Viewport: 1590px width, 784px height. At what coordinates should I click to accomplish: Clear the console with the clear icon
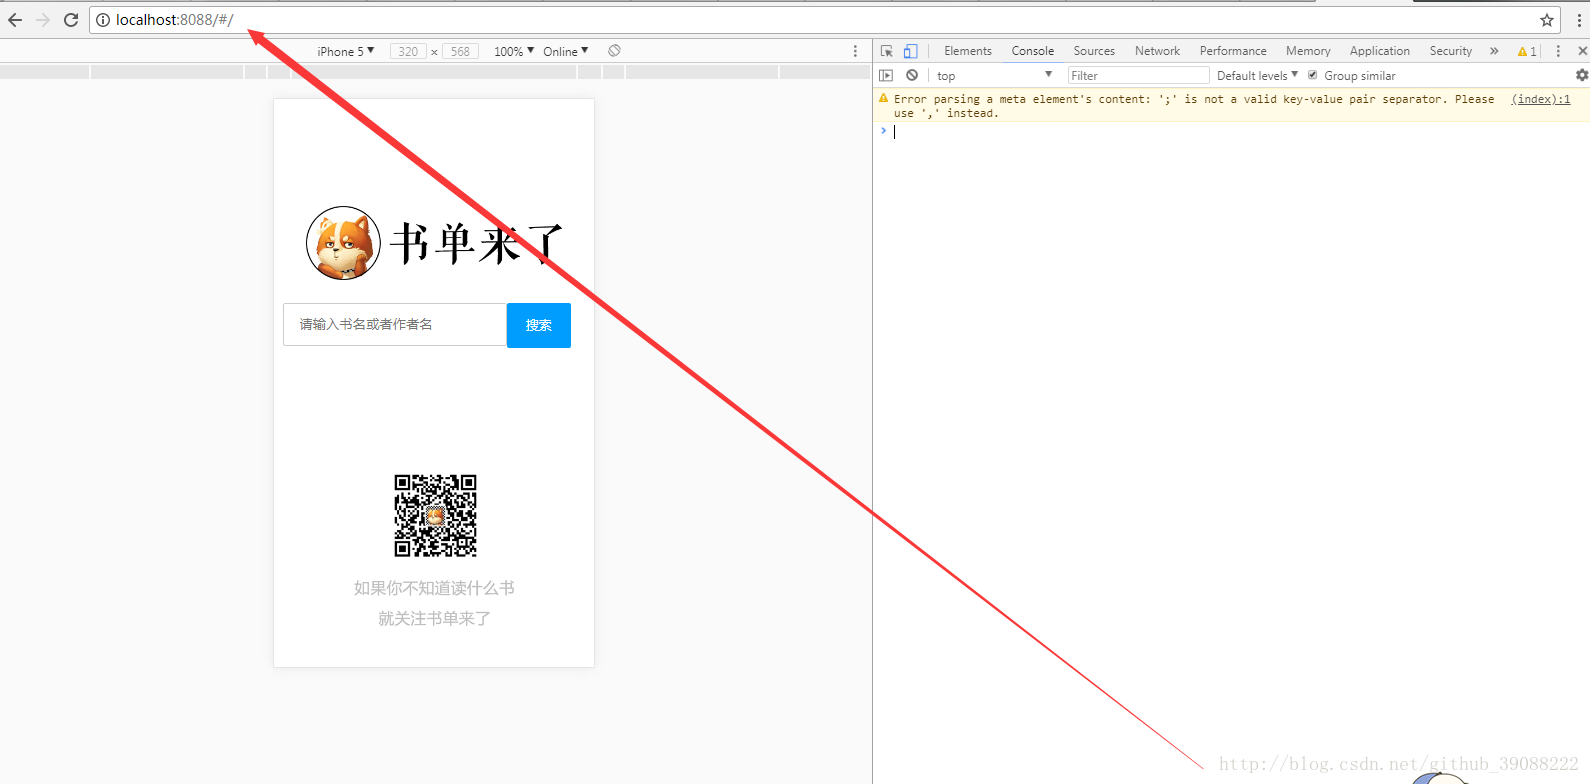(912, 76)
